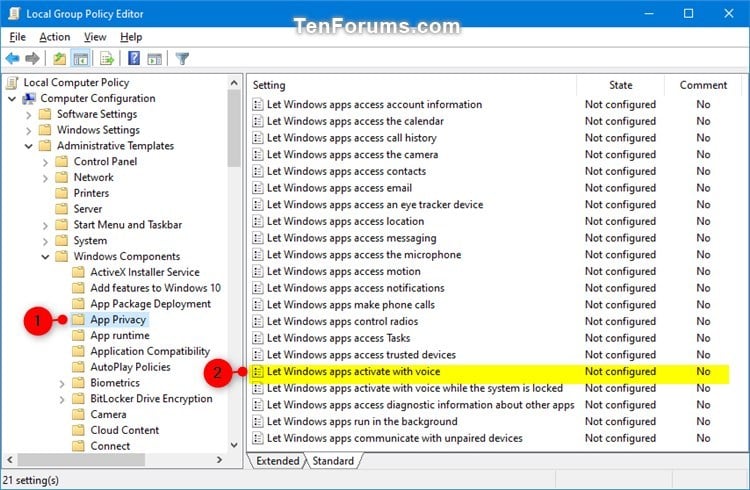This screenshot has height=490, width=750.
Task: Sort by the State column header
Action: [620, 85]
